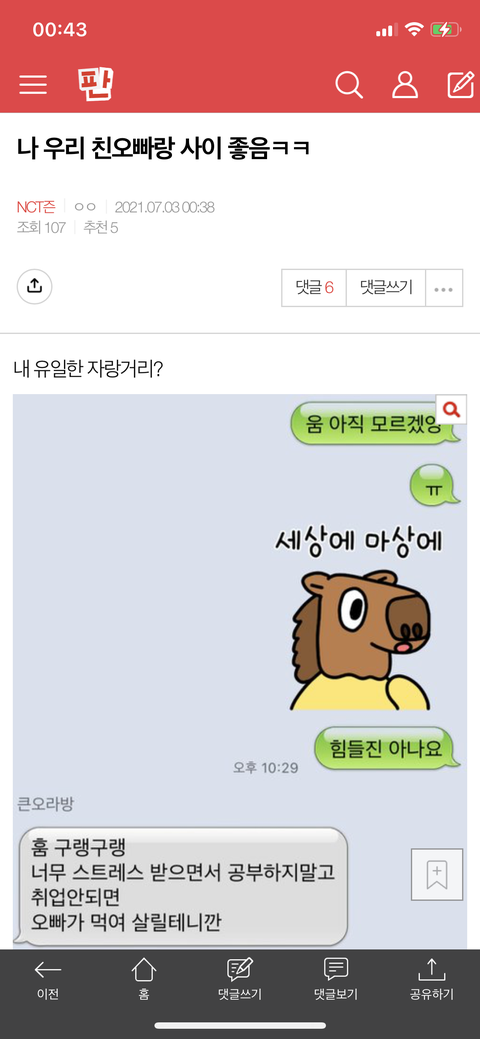
Task: Go back with 이전 tab
Action: [x=48, y=981]
